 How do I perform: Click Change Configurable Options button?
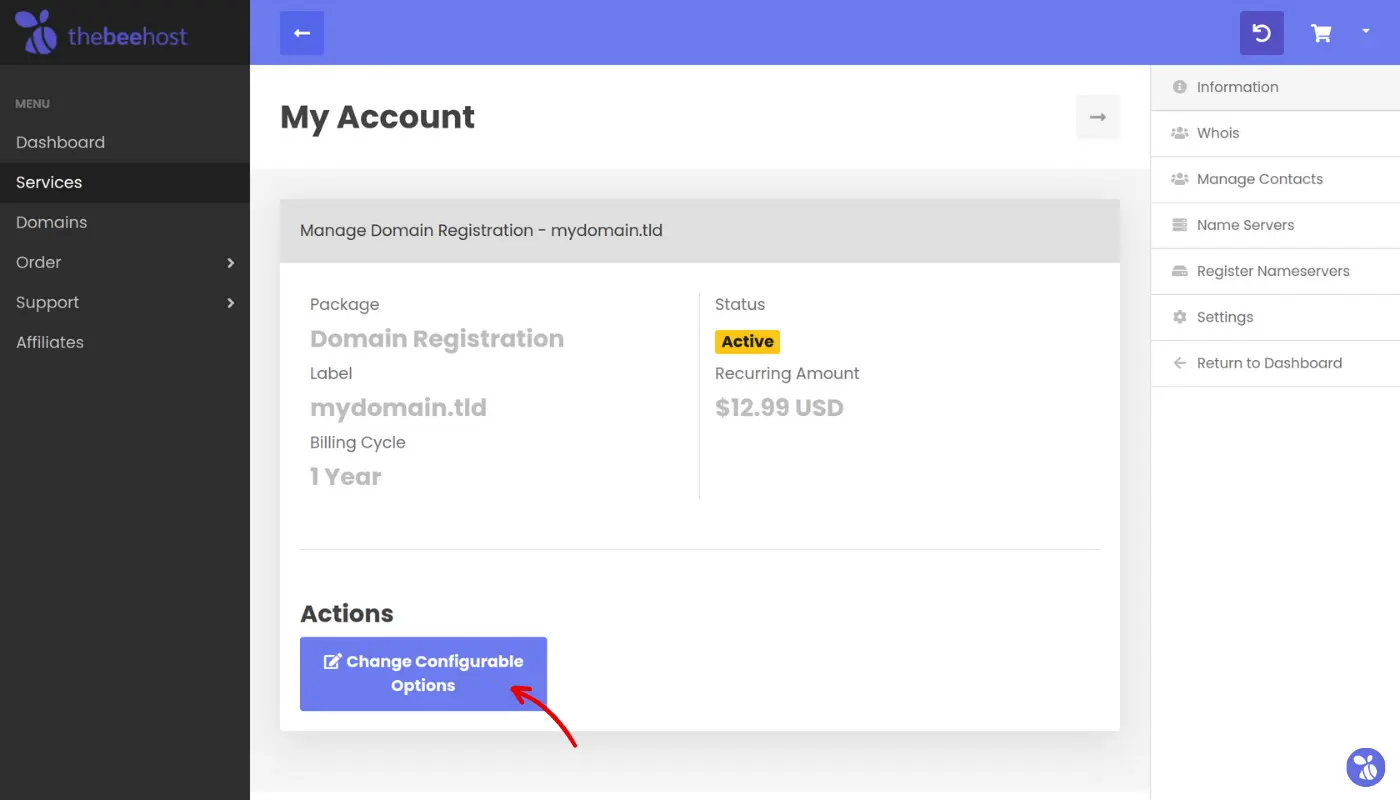(423, 674)
